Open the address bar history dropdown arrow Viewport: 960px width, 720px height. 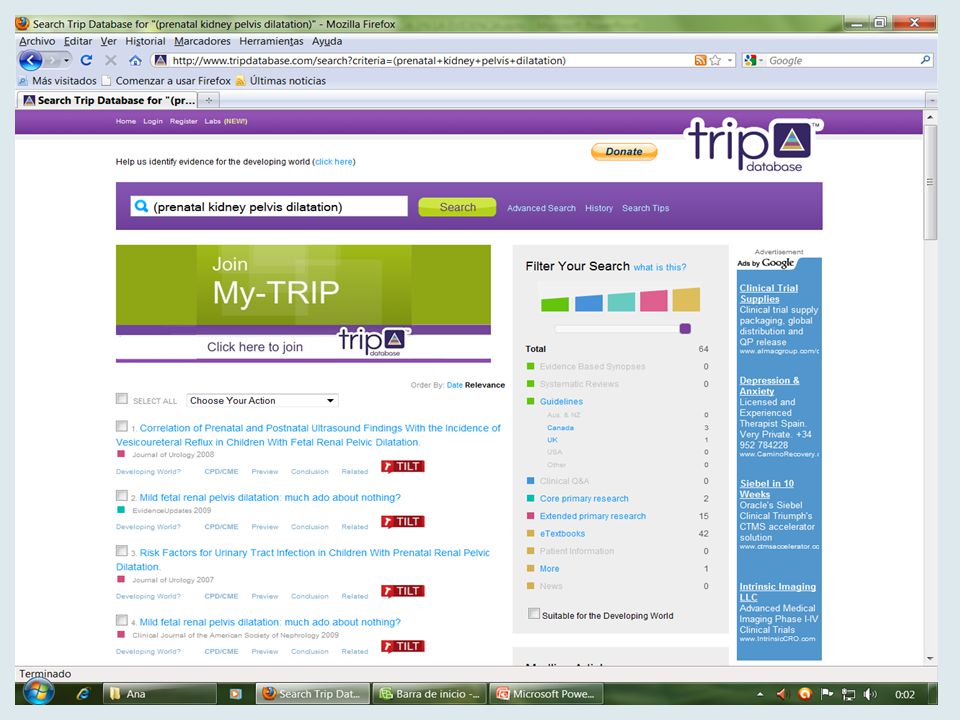tap(729, 60)
